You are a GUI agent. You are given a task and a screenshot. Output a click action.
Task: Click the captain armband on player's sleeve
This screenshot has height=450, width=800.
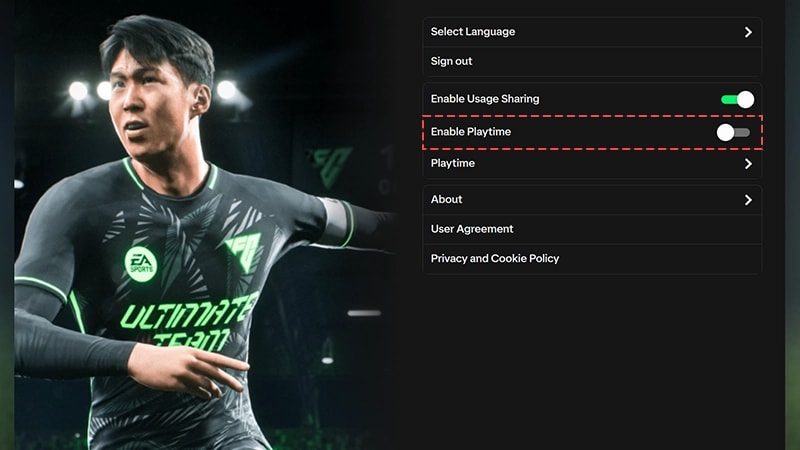point(337,222)
